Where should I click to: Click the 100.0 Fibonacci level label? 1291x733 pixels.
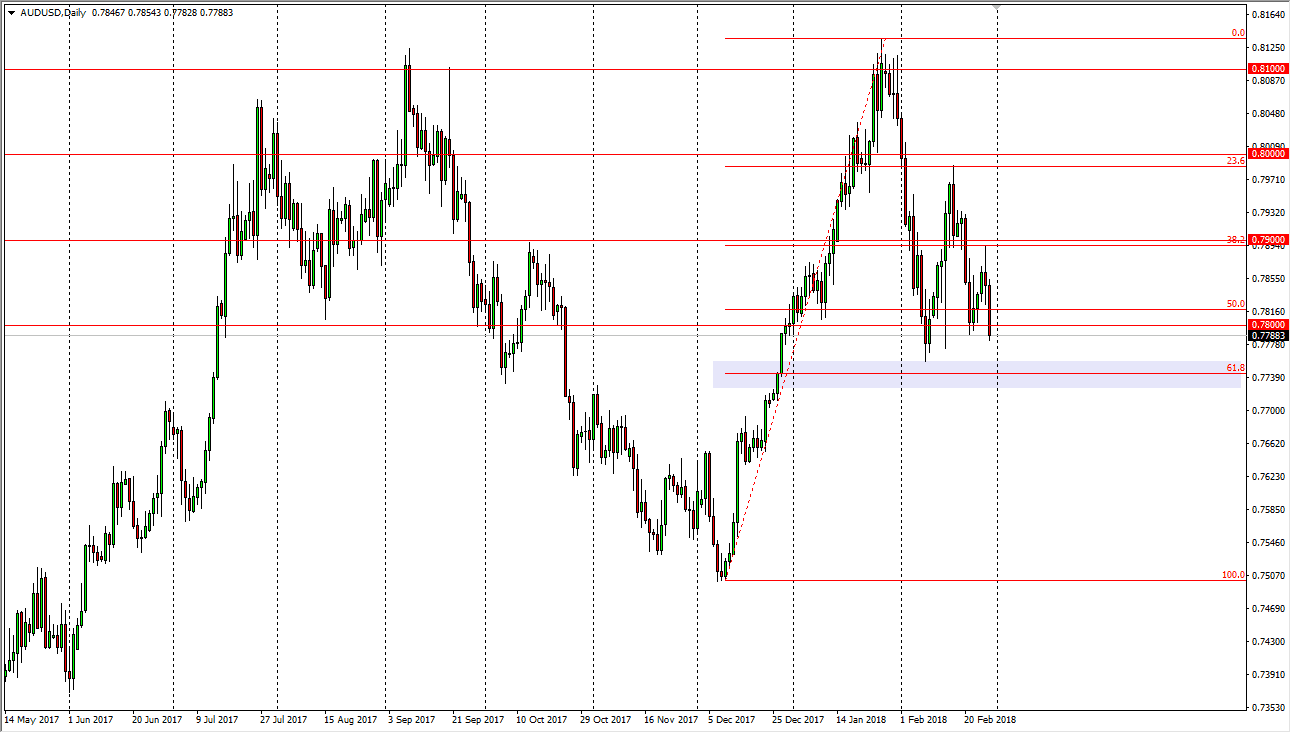pos(1233,575)
